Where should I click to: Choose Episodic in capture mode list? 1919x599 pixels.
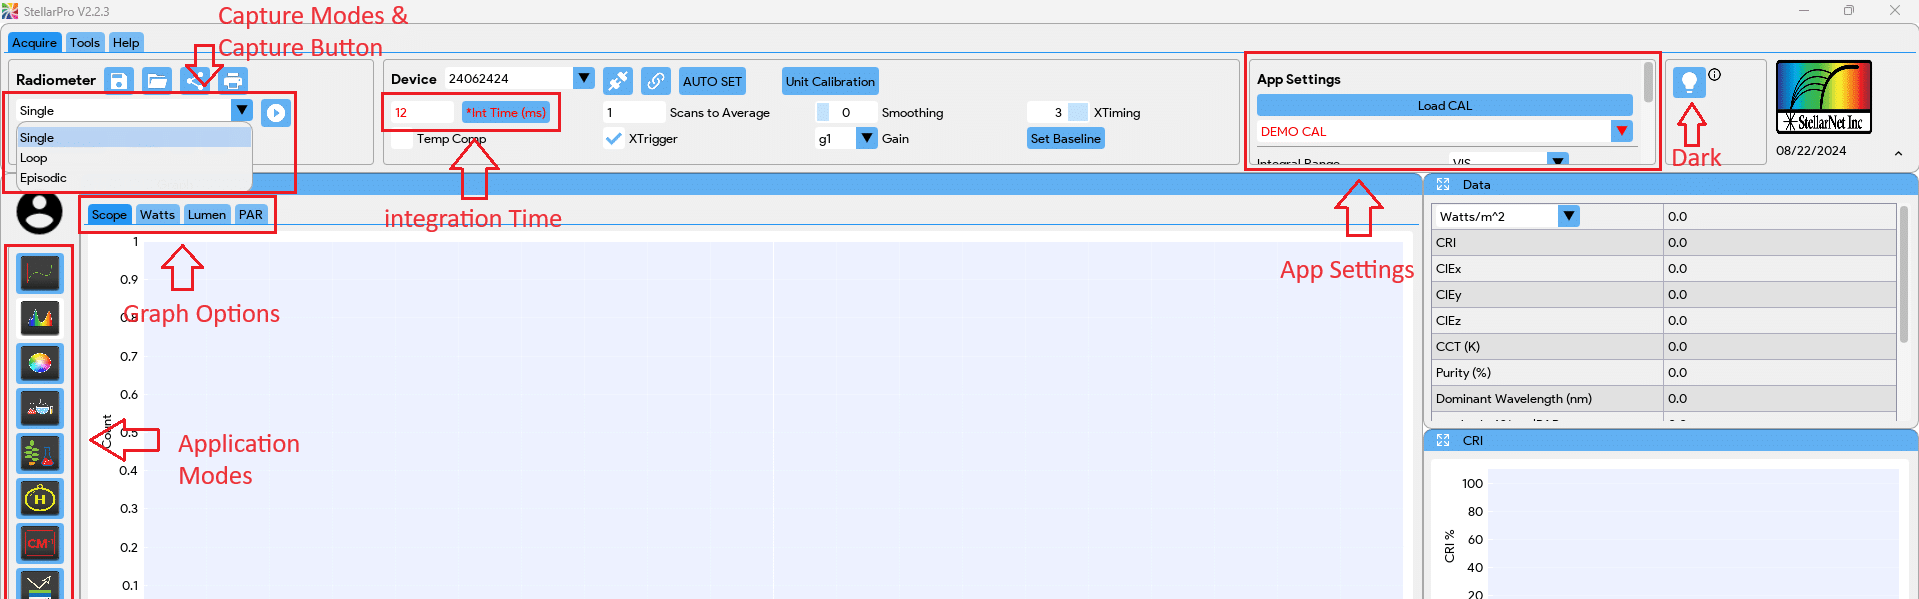pos(134,178)
